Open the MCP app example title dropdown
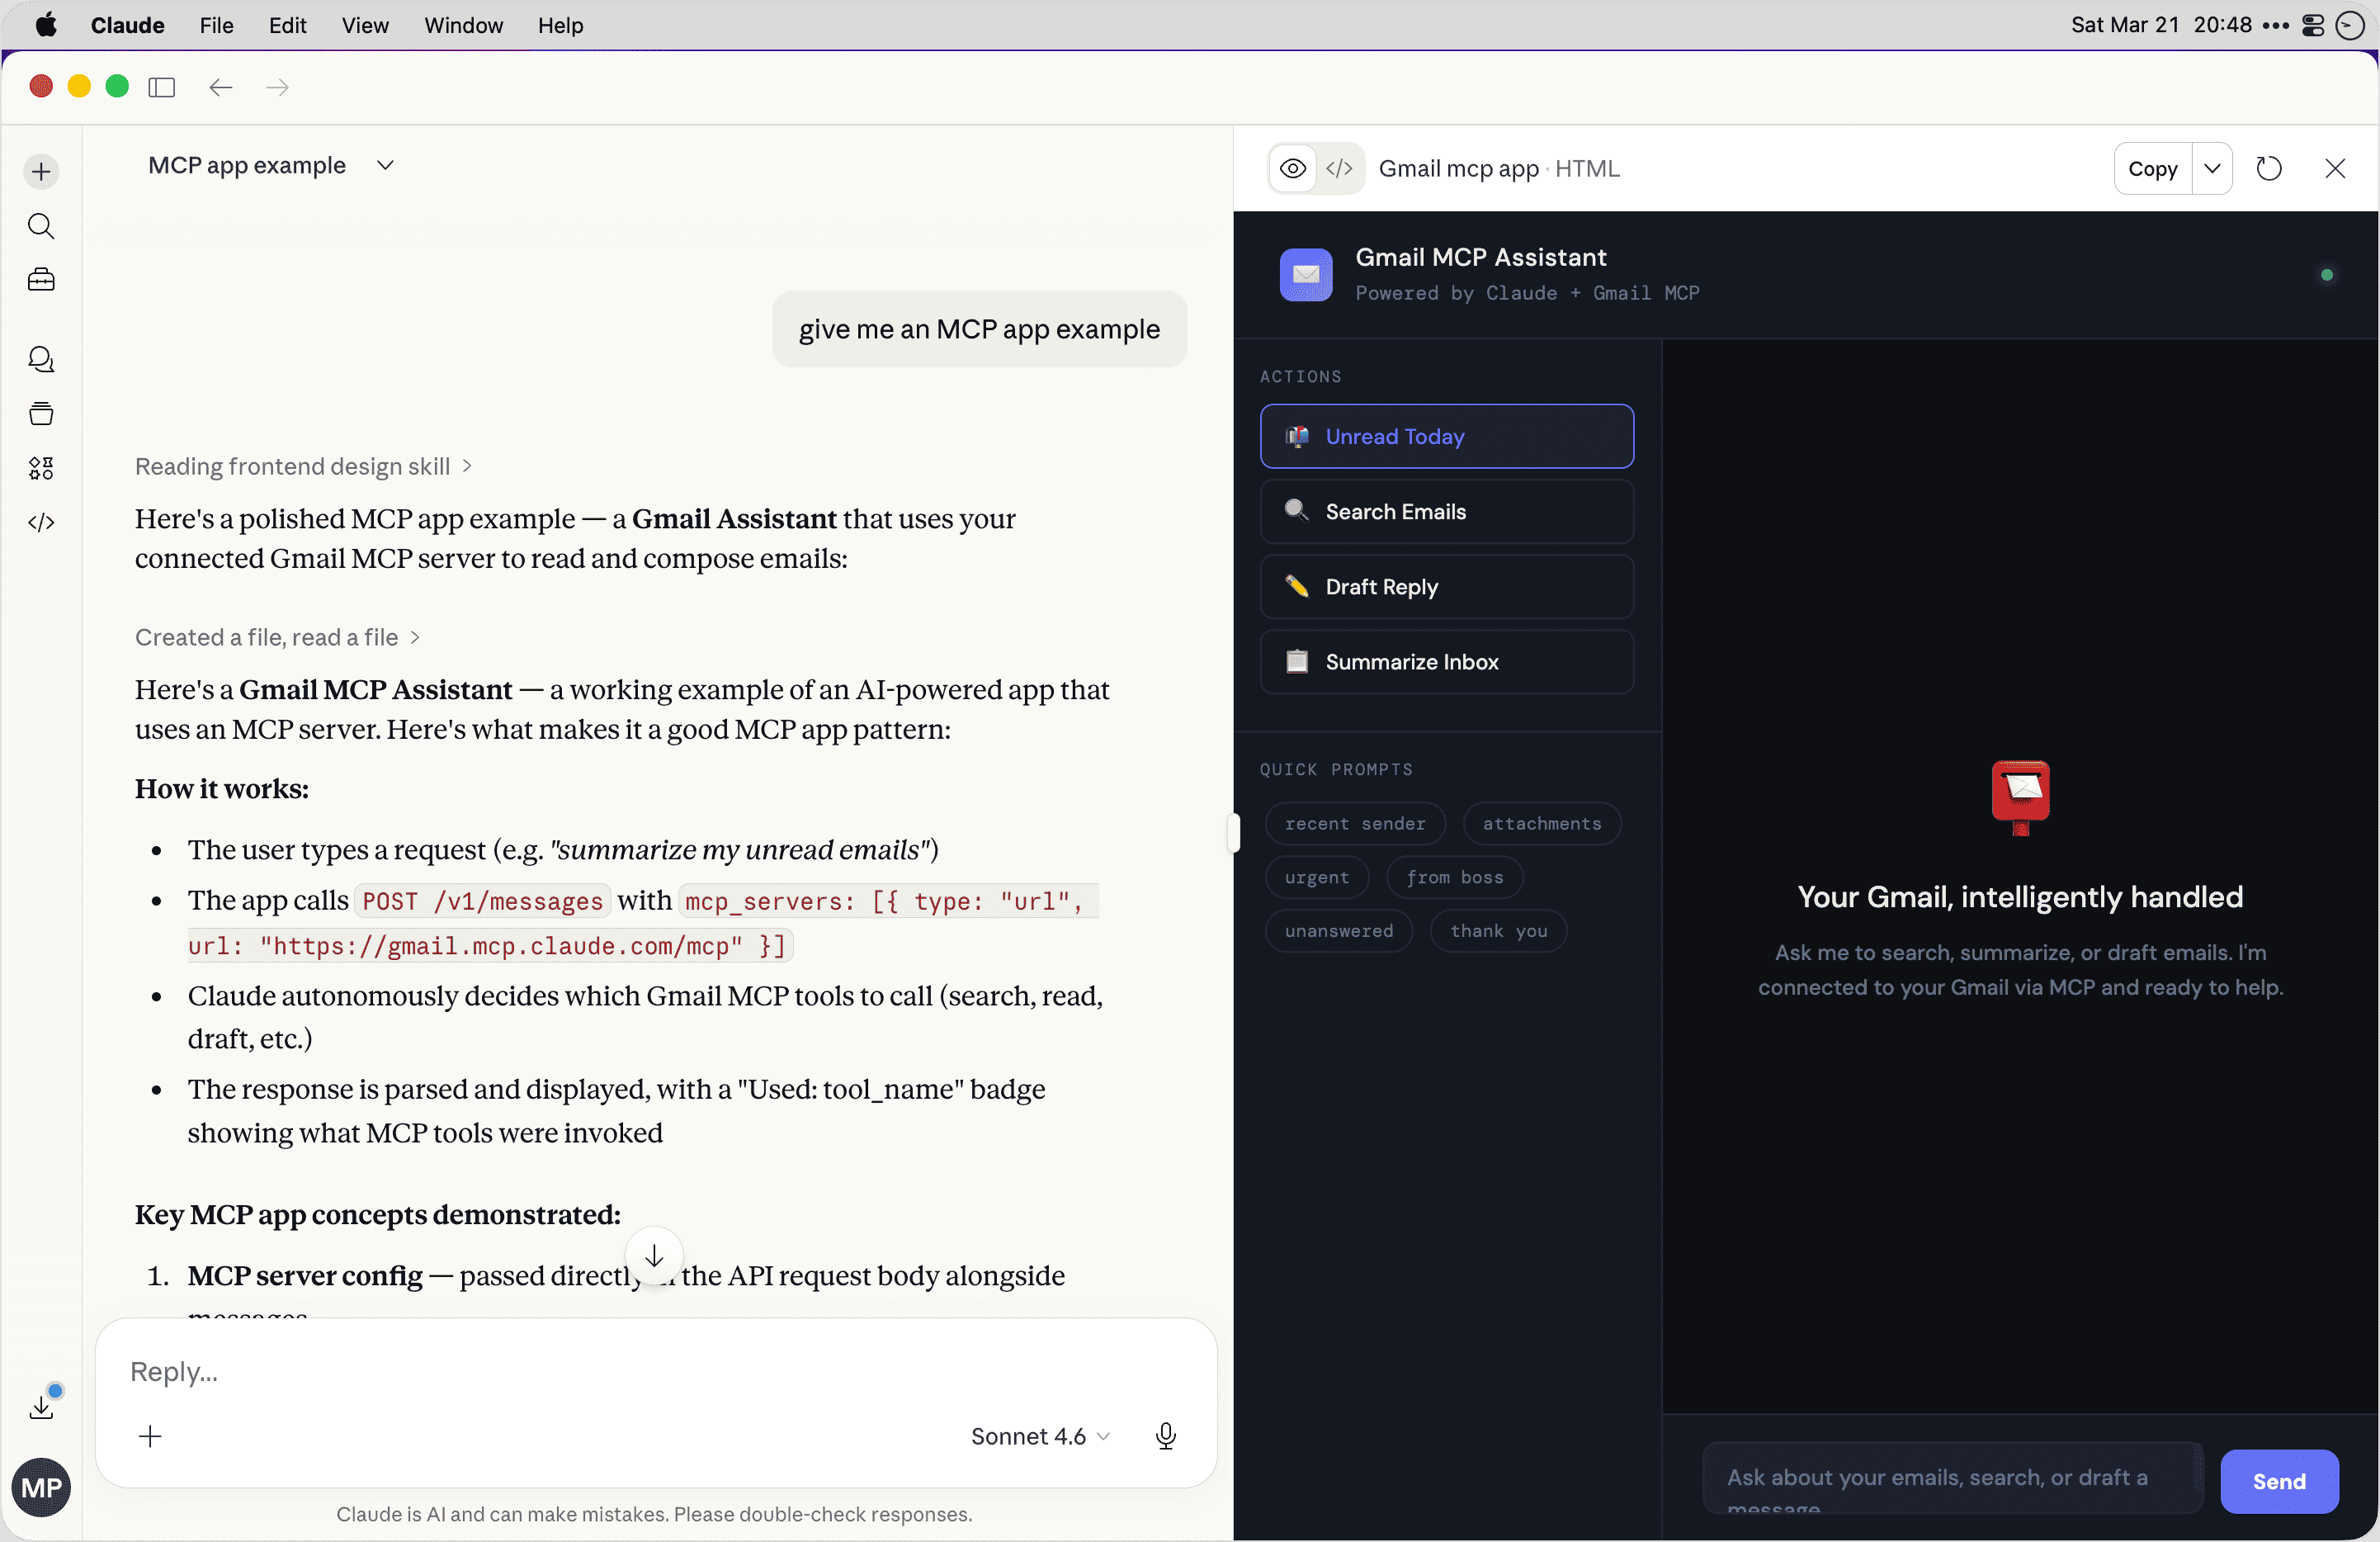 point(384,165)
